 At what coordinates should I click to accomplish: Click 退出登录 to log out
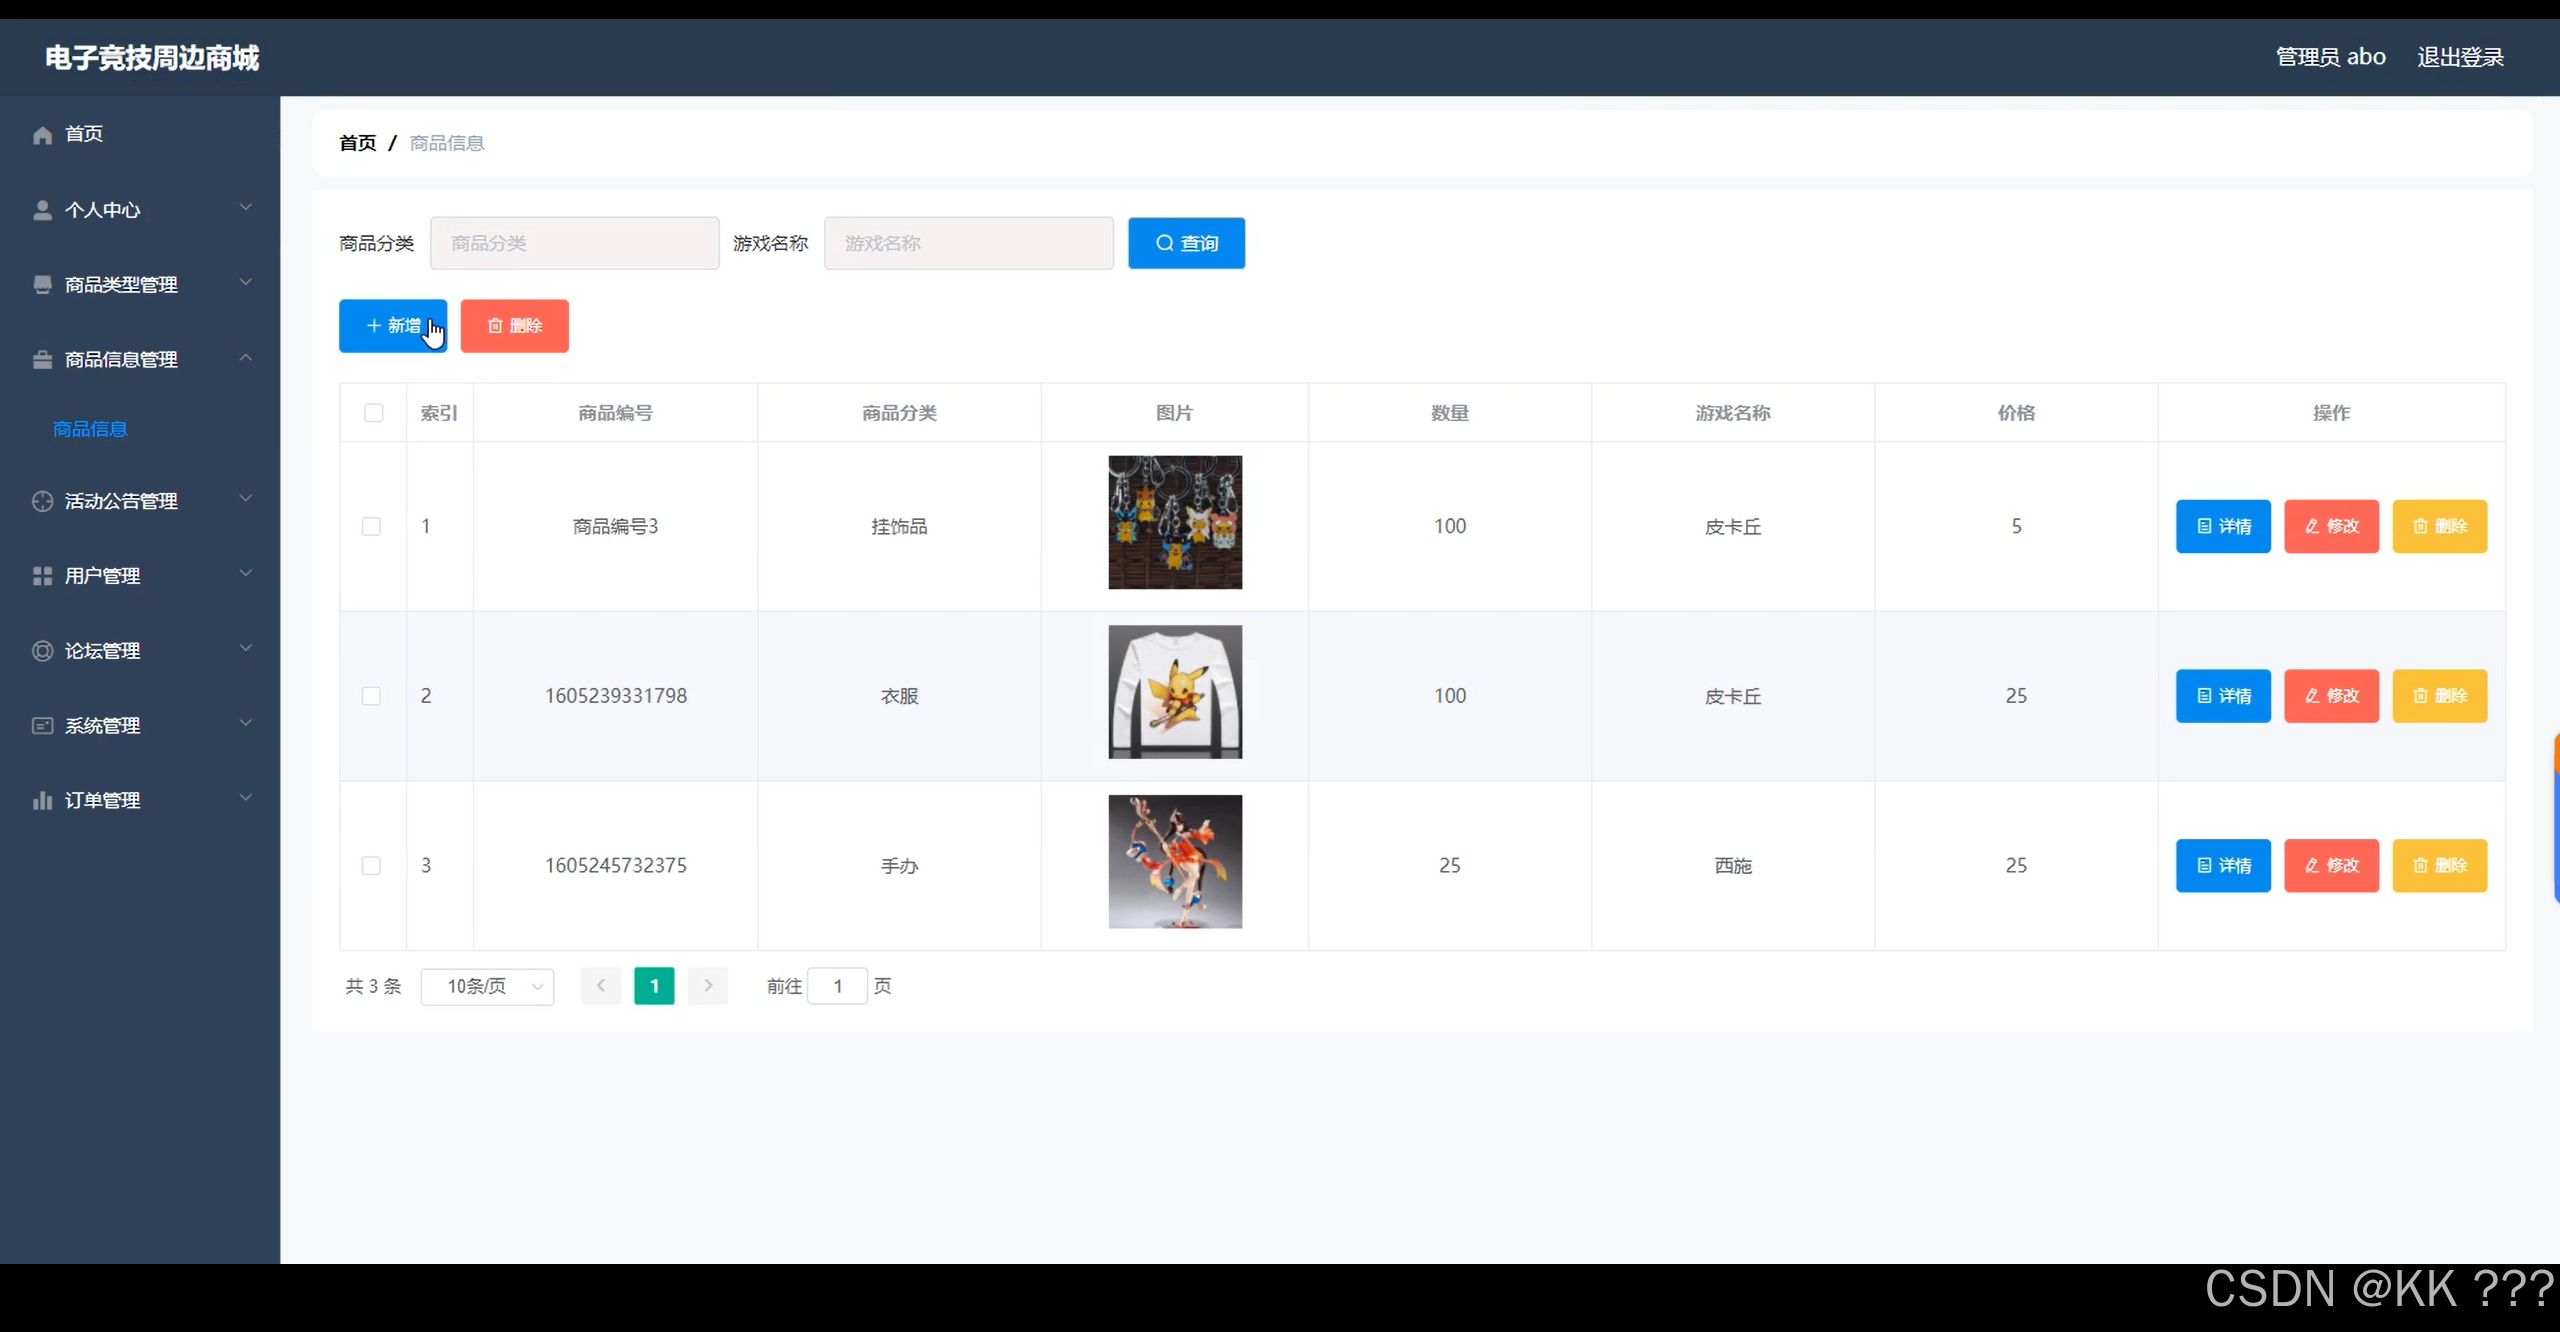point(2460,57)
